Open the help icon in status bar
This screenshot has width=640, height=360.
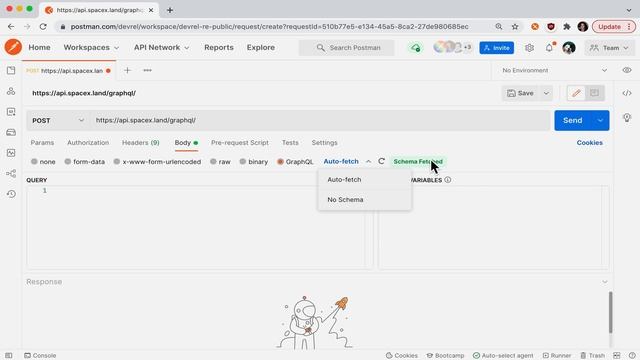pos(632,356)
